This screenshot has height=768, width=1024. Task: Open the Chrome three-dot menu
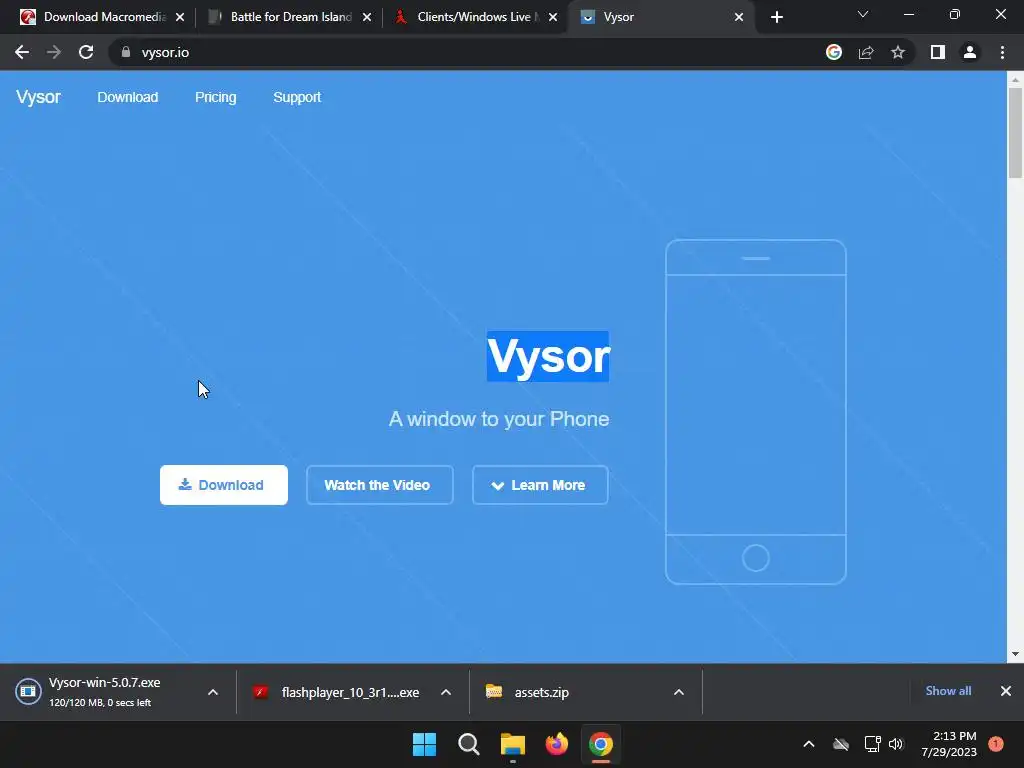pyautogui.click(x=1002, y=52)
